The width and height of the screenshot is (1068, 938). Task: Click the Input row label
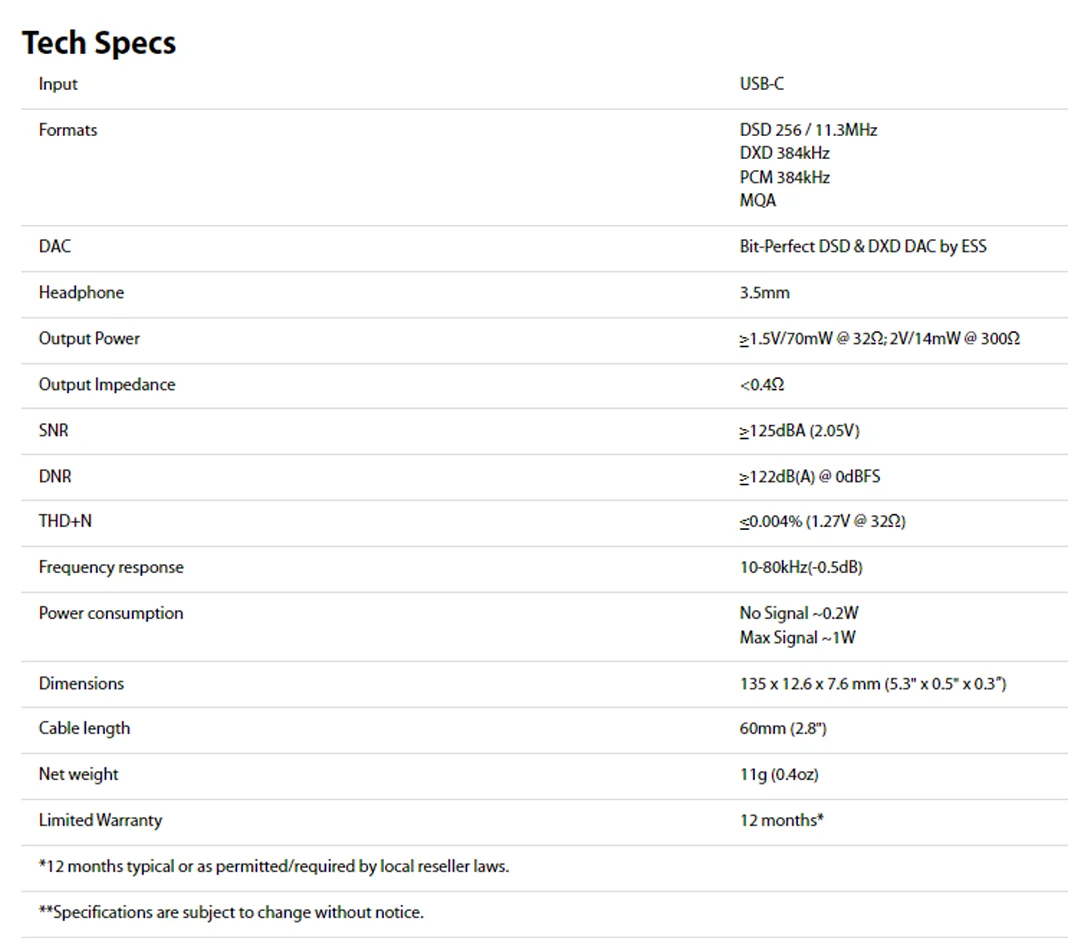[x=58, y=84]
